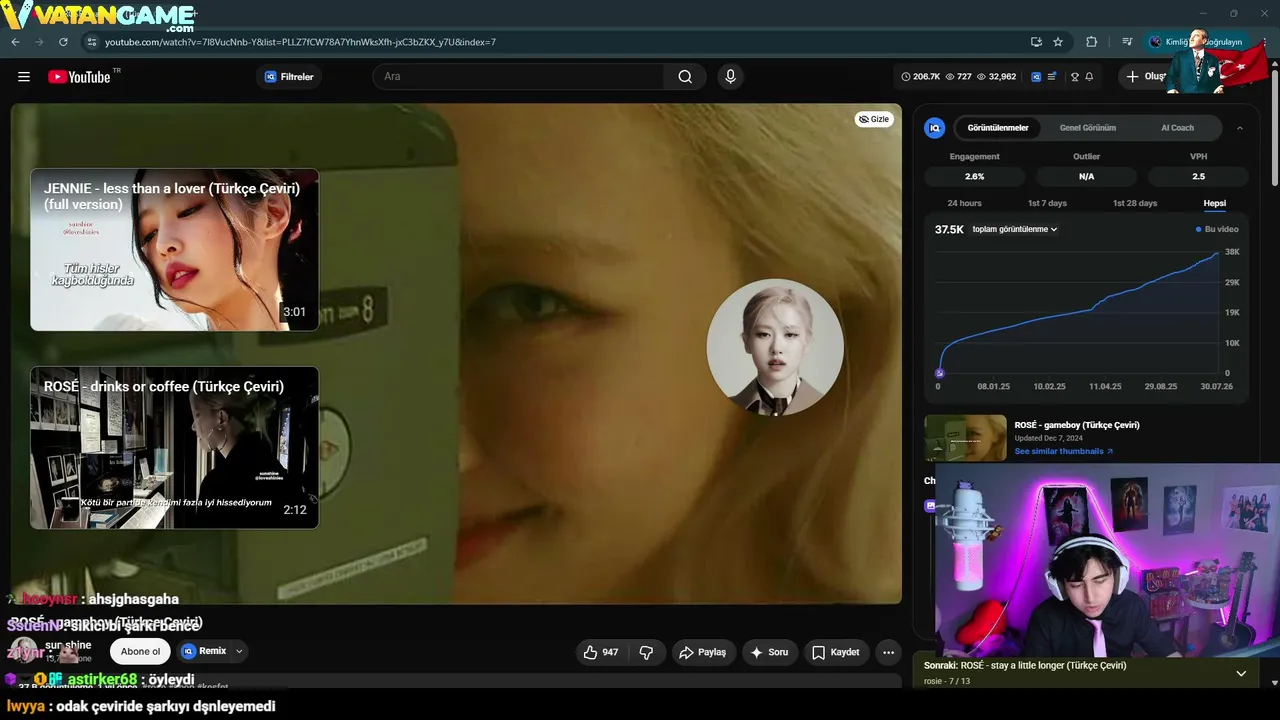Start voice search with the microphone
The height and width of the screenshot is (720, 1280).
click(x=730, y=77)
